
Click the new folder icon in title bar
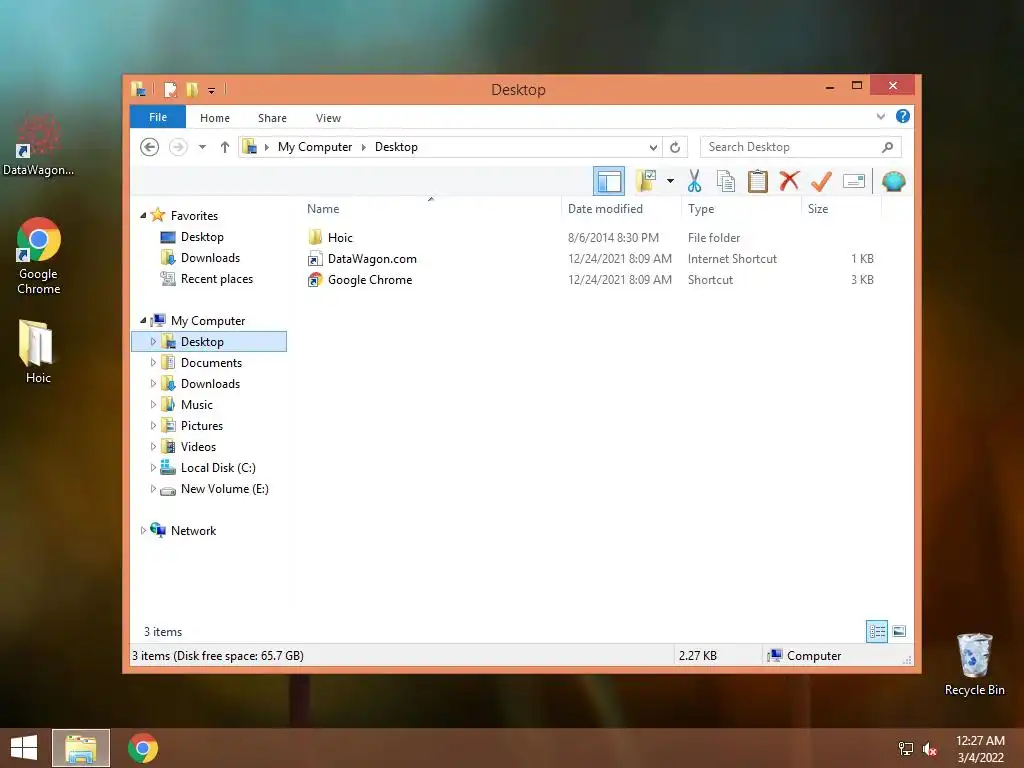tap(192, 89)
